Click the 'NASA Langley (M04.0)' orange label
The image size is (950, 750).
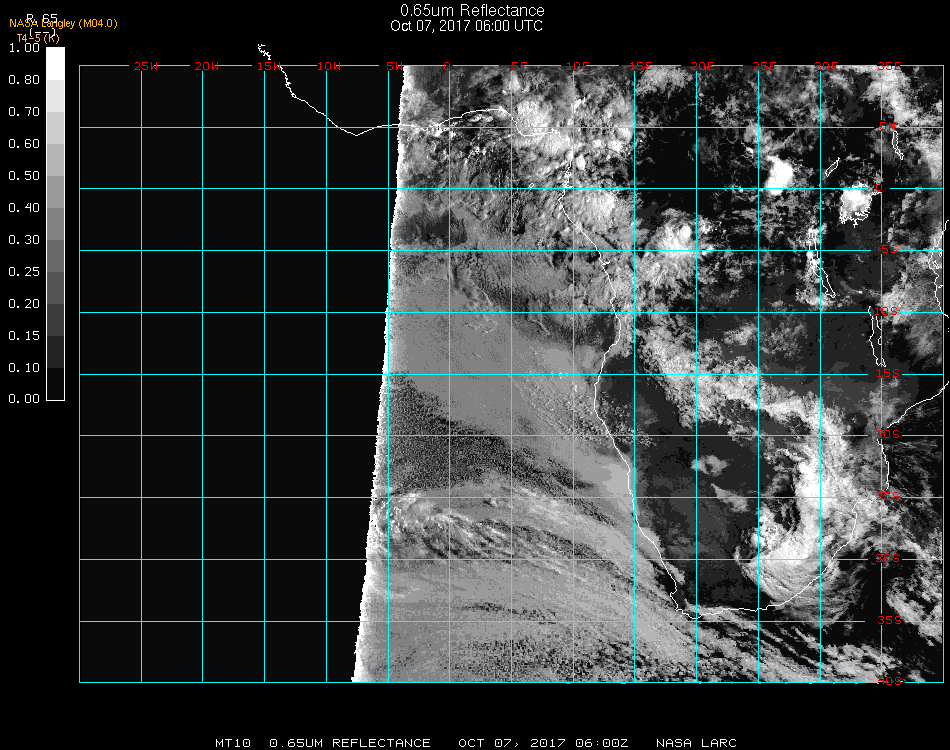[x=63, y=23]
